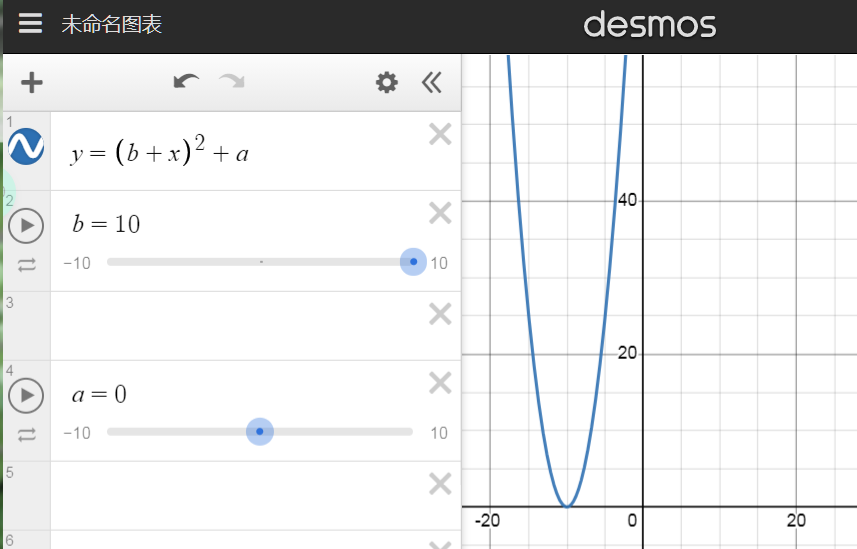The width and height of the screenshot is (857, 549).
Task: Play the a slider animation
Action: 26,395
